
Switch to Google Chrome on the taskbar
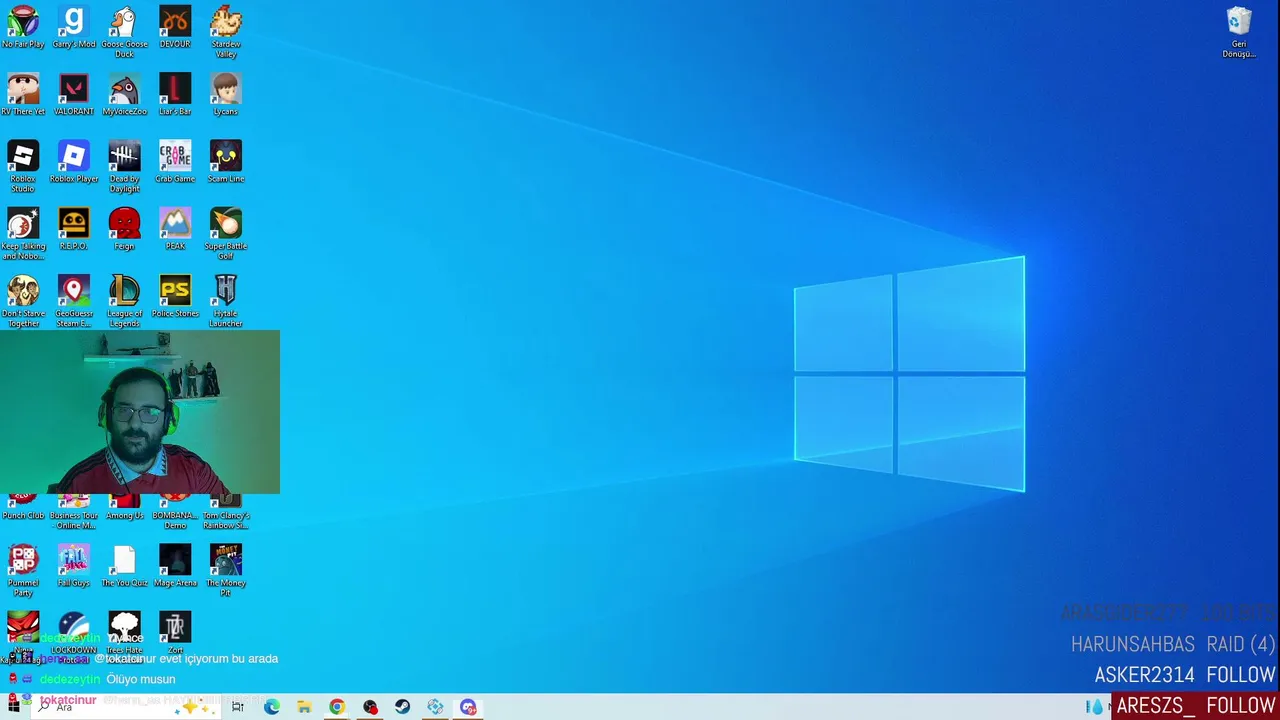pos(337,707)
